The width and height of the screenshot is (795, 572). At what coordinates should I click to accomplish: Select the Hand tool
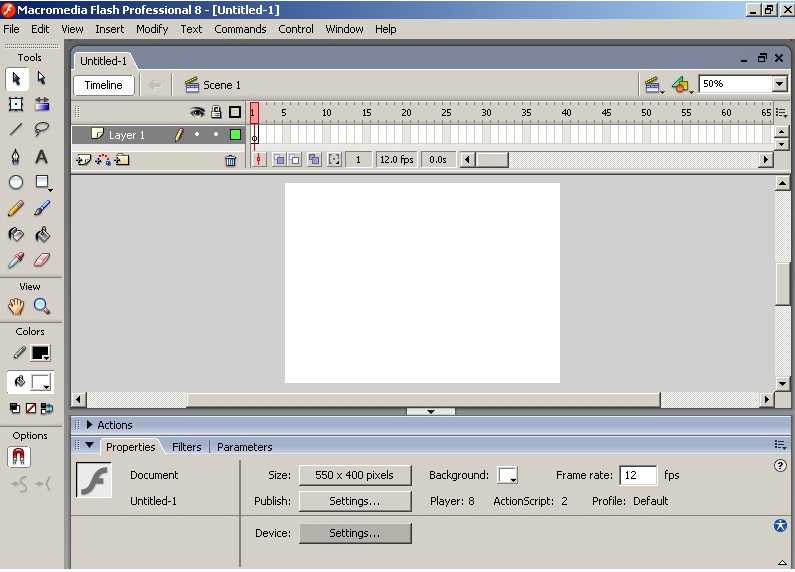[16, 306]
